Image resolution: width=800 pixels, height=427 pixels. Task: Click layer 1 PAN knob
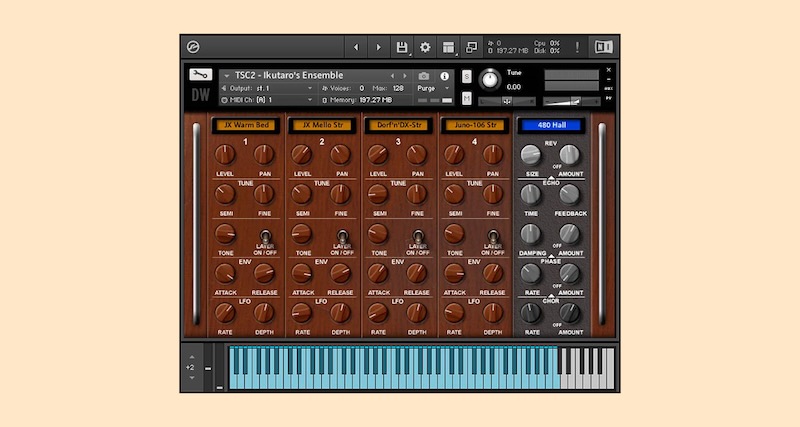[x=264, y=155]
